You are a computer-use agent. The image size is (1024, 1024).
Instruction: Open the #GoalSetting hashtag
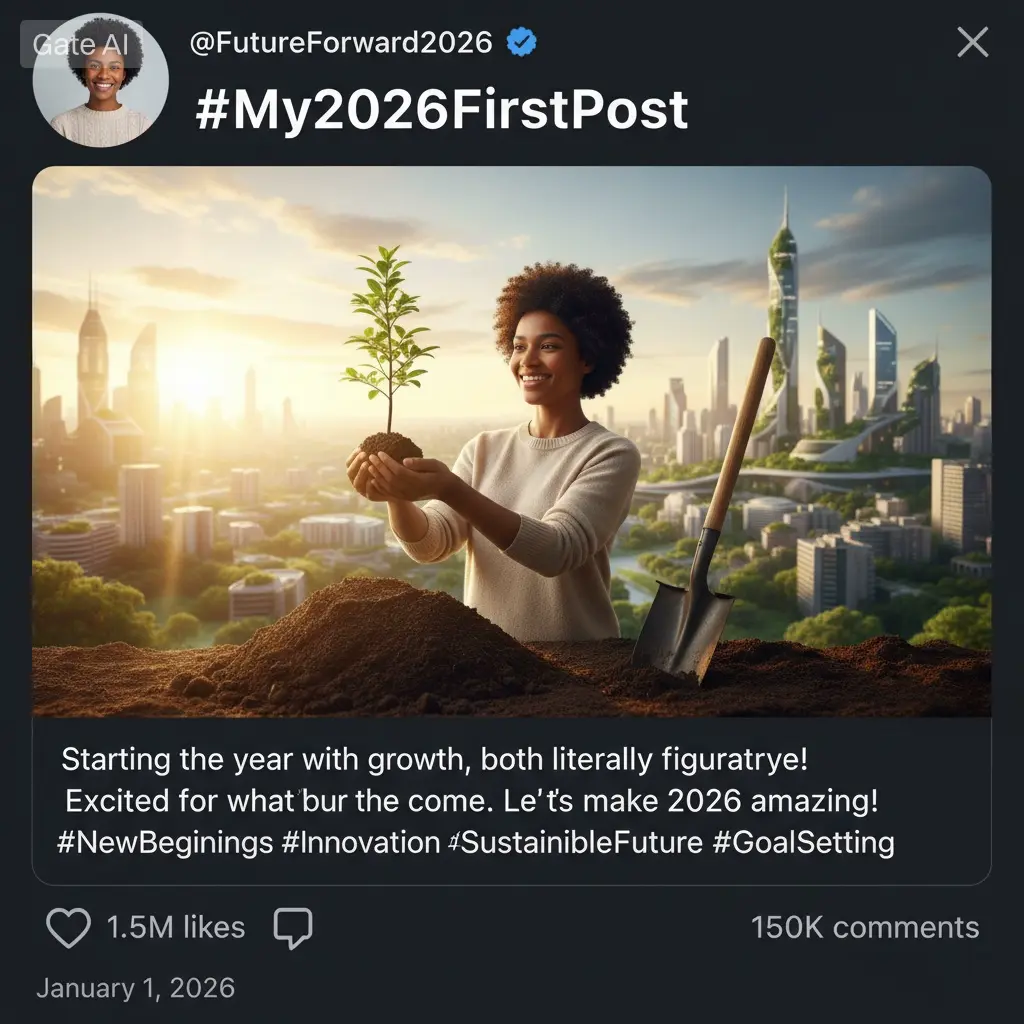pos(806,842)
